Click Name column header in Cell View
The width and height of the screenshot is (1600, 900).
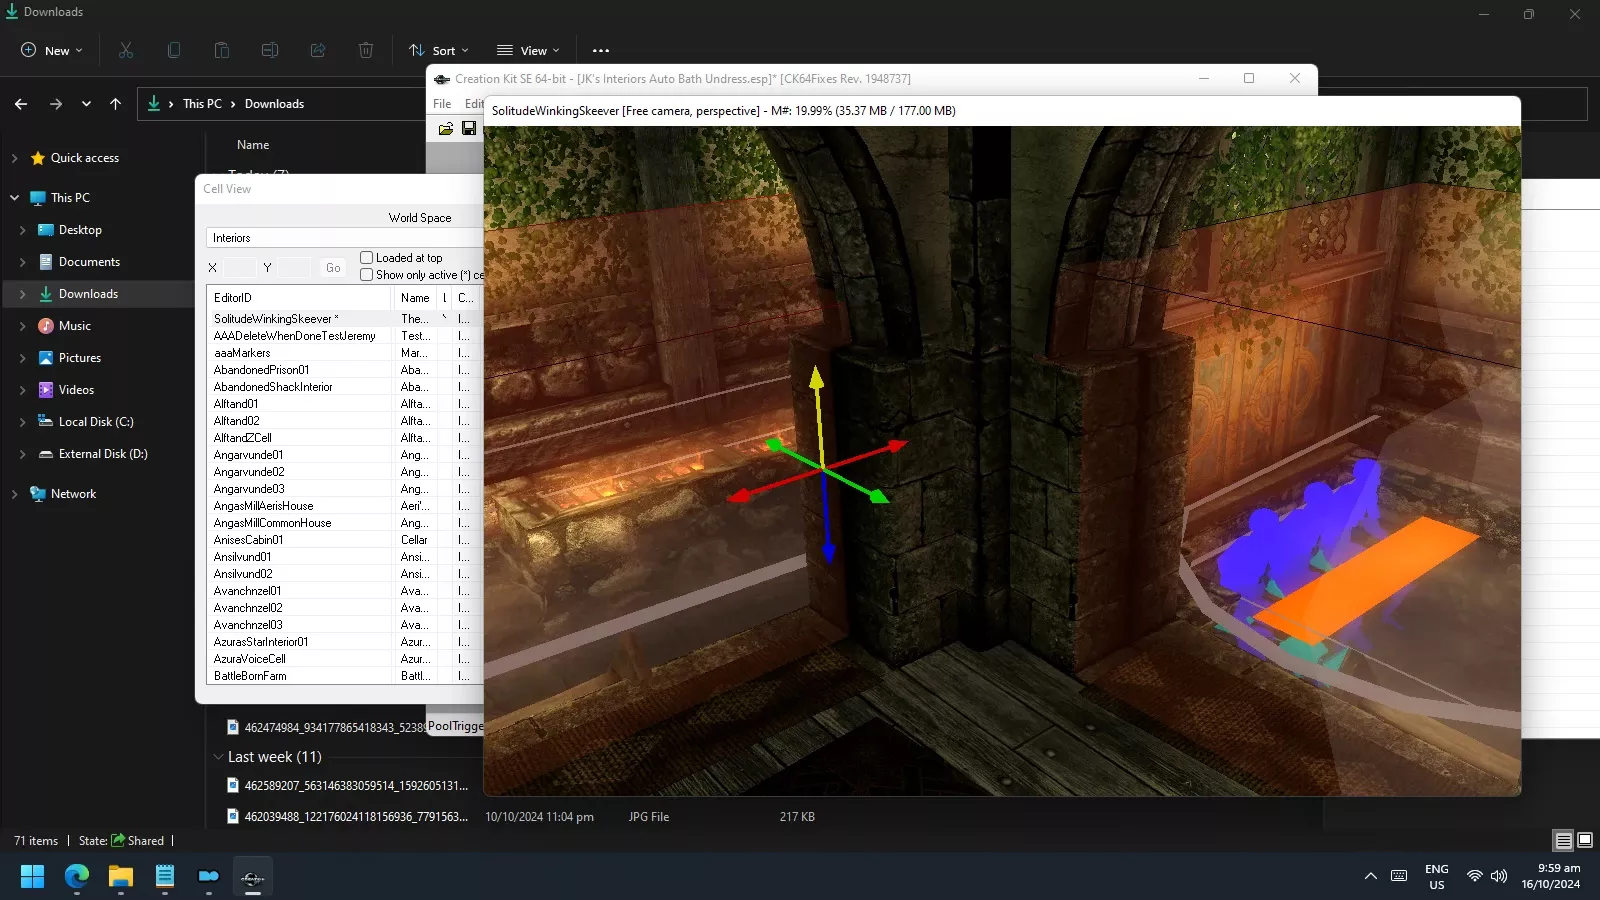[x=415, y=298]
